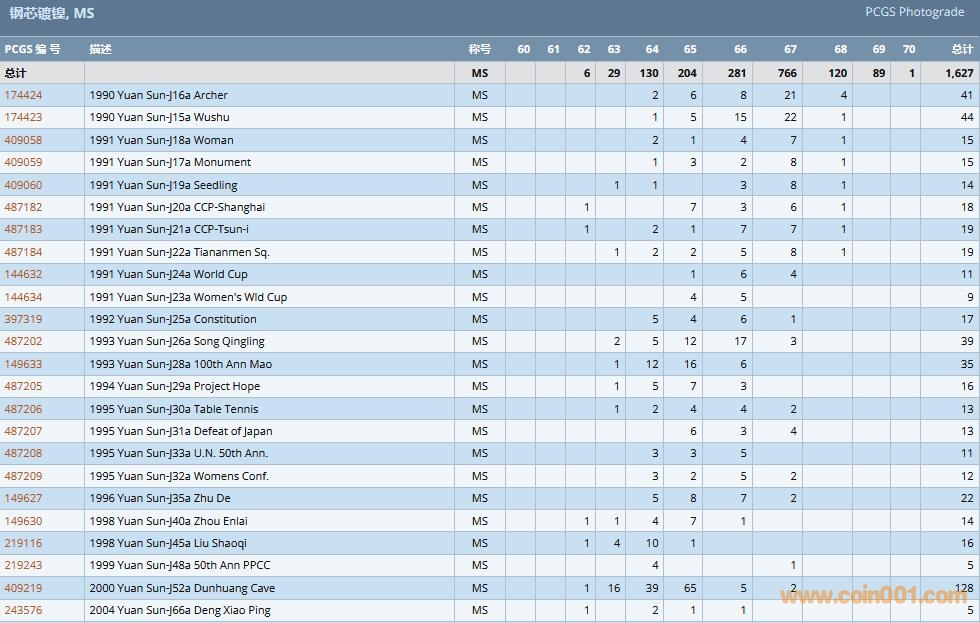Click PCGS number 174423 for Wushu coin

[23, 117]
